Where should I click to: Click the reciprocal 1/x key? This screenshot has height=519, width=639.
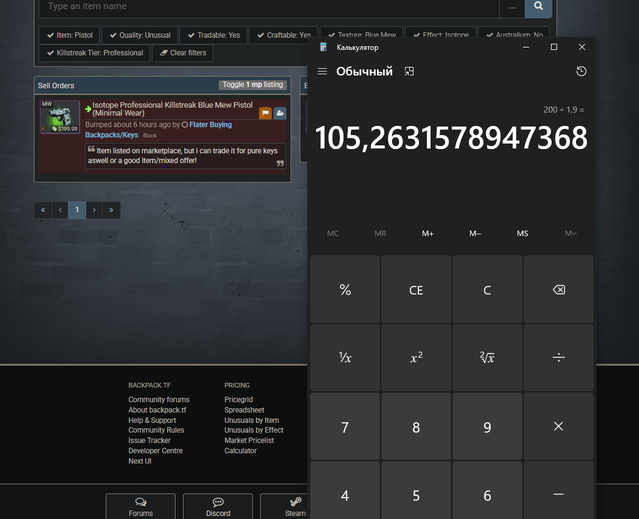pyautogui.click(x=345, y=358)
